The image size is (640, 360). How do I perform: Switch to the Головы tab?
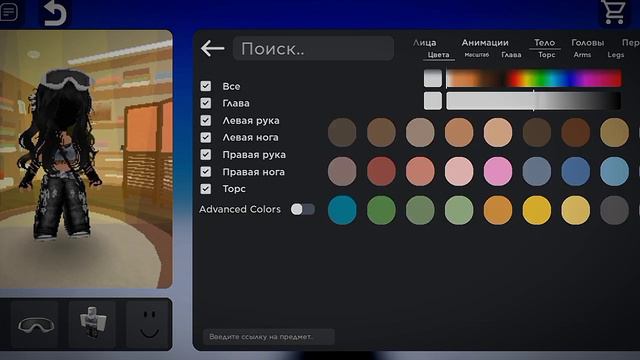[587, 42]
